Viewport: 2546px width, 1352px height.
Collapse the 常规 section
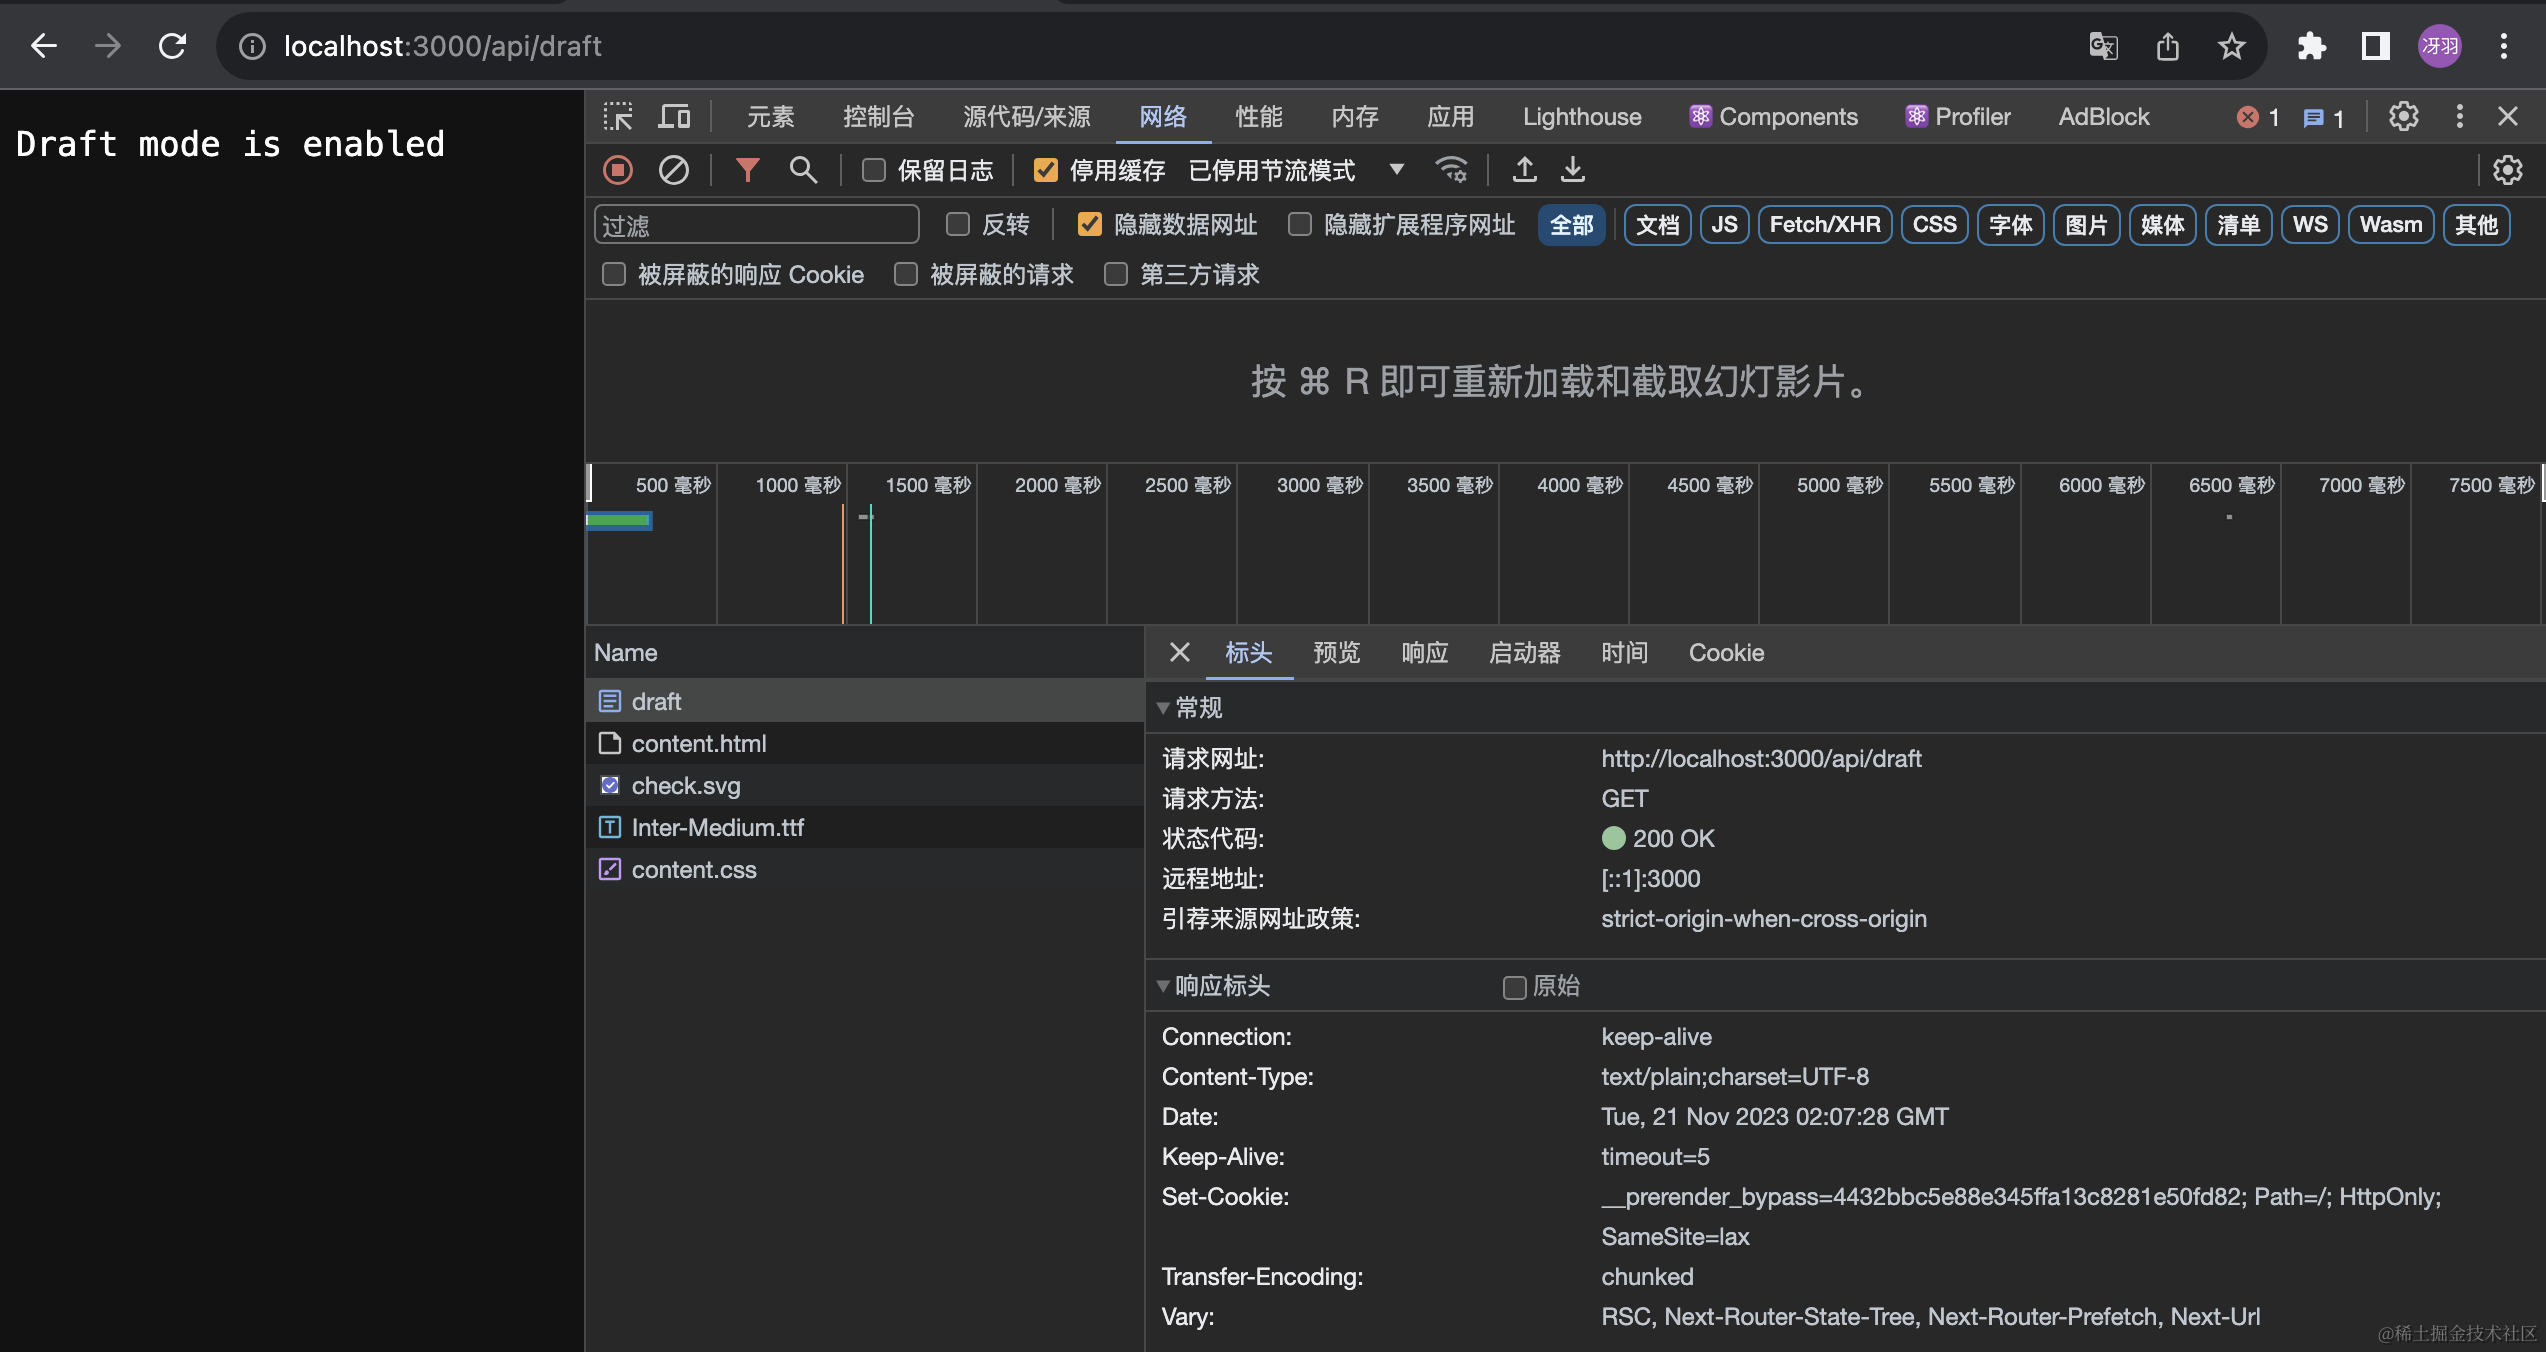[x=1163, y=708]
